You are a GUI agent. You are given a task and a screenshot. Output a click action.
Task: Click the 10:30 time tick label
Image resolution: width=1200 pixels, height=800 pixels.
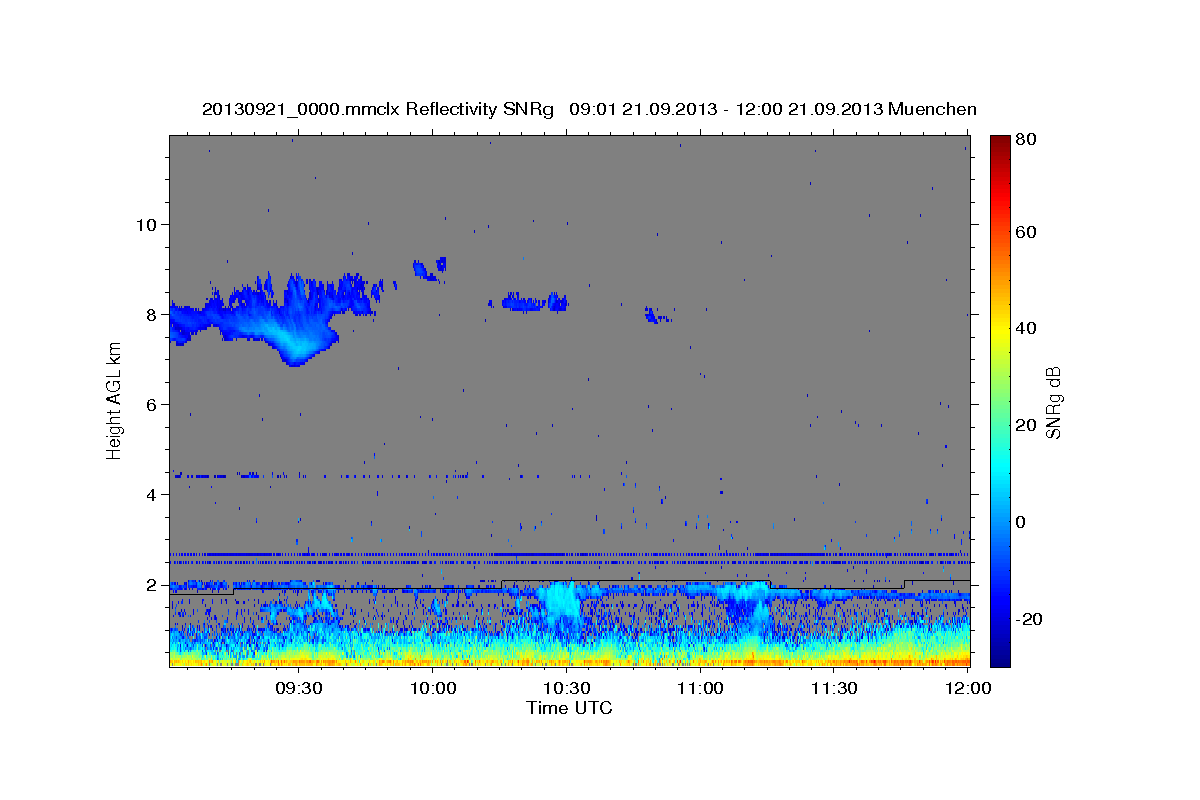pyautogui.click(x=567, y=688)
